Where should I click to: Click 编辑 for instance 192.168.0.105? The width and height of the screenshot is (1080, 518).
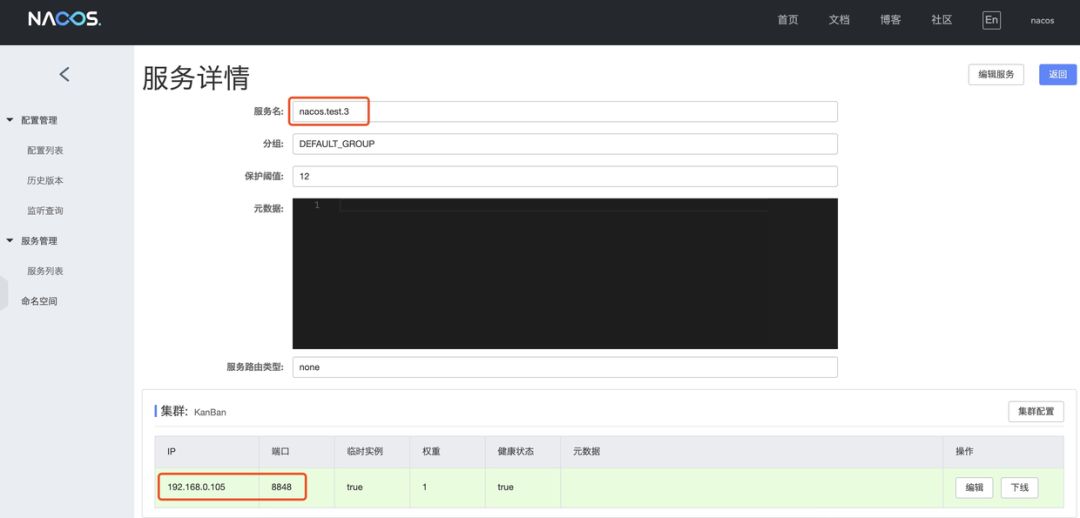(974, 487)
